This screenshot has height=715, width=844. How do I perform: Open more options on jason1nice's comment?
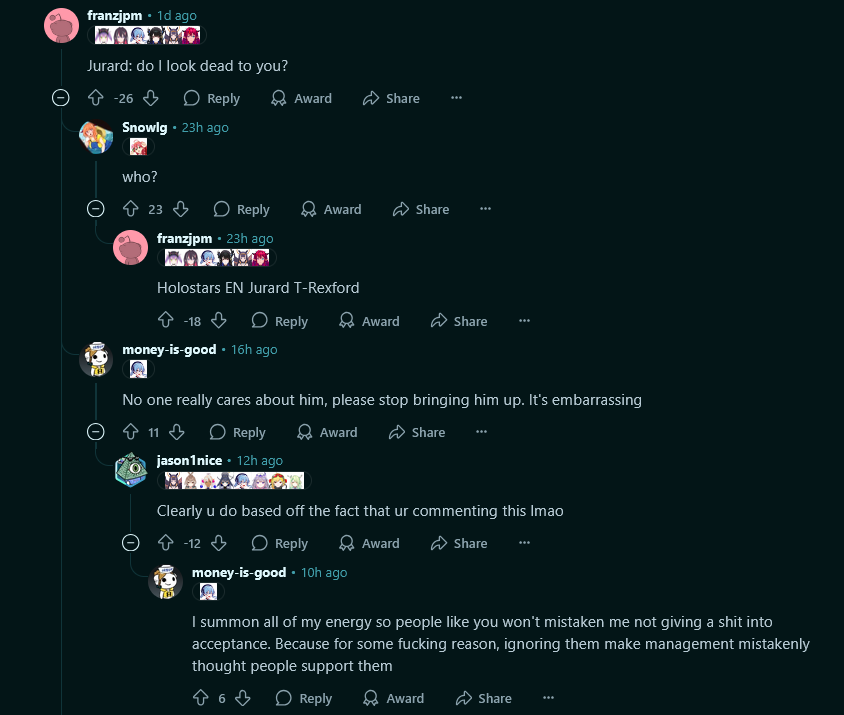pos(524,543)
